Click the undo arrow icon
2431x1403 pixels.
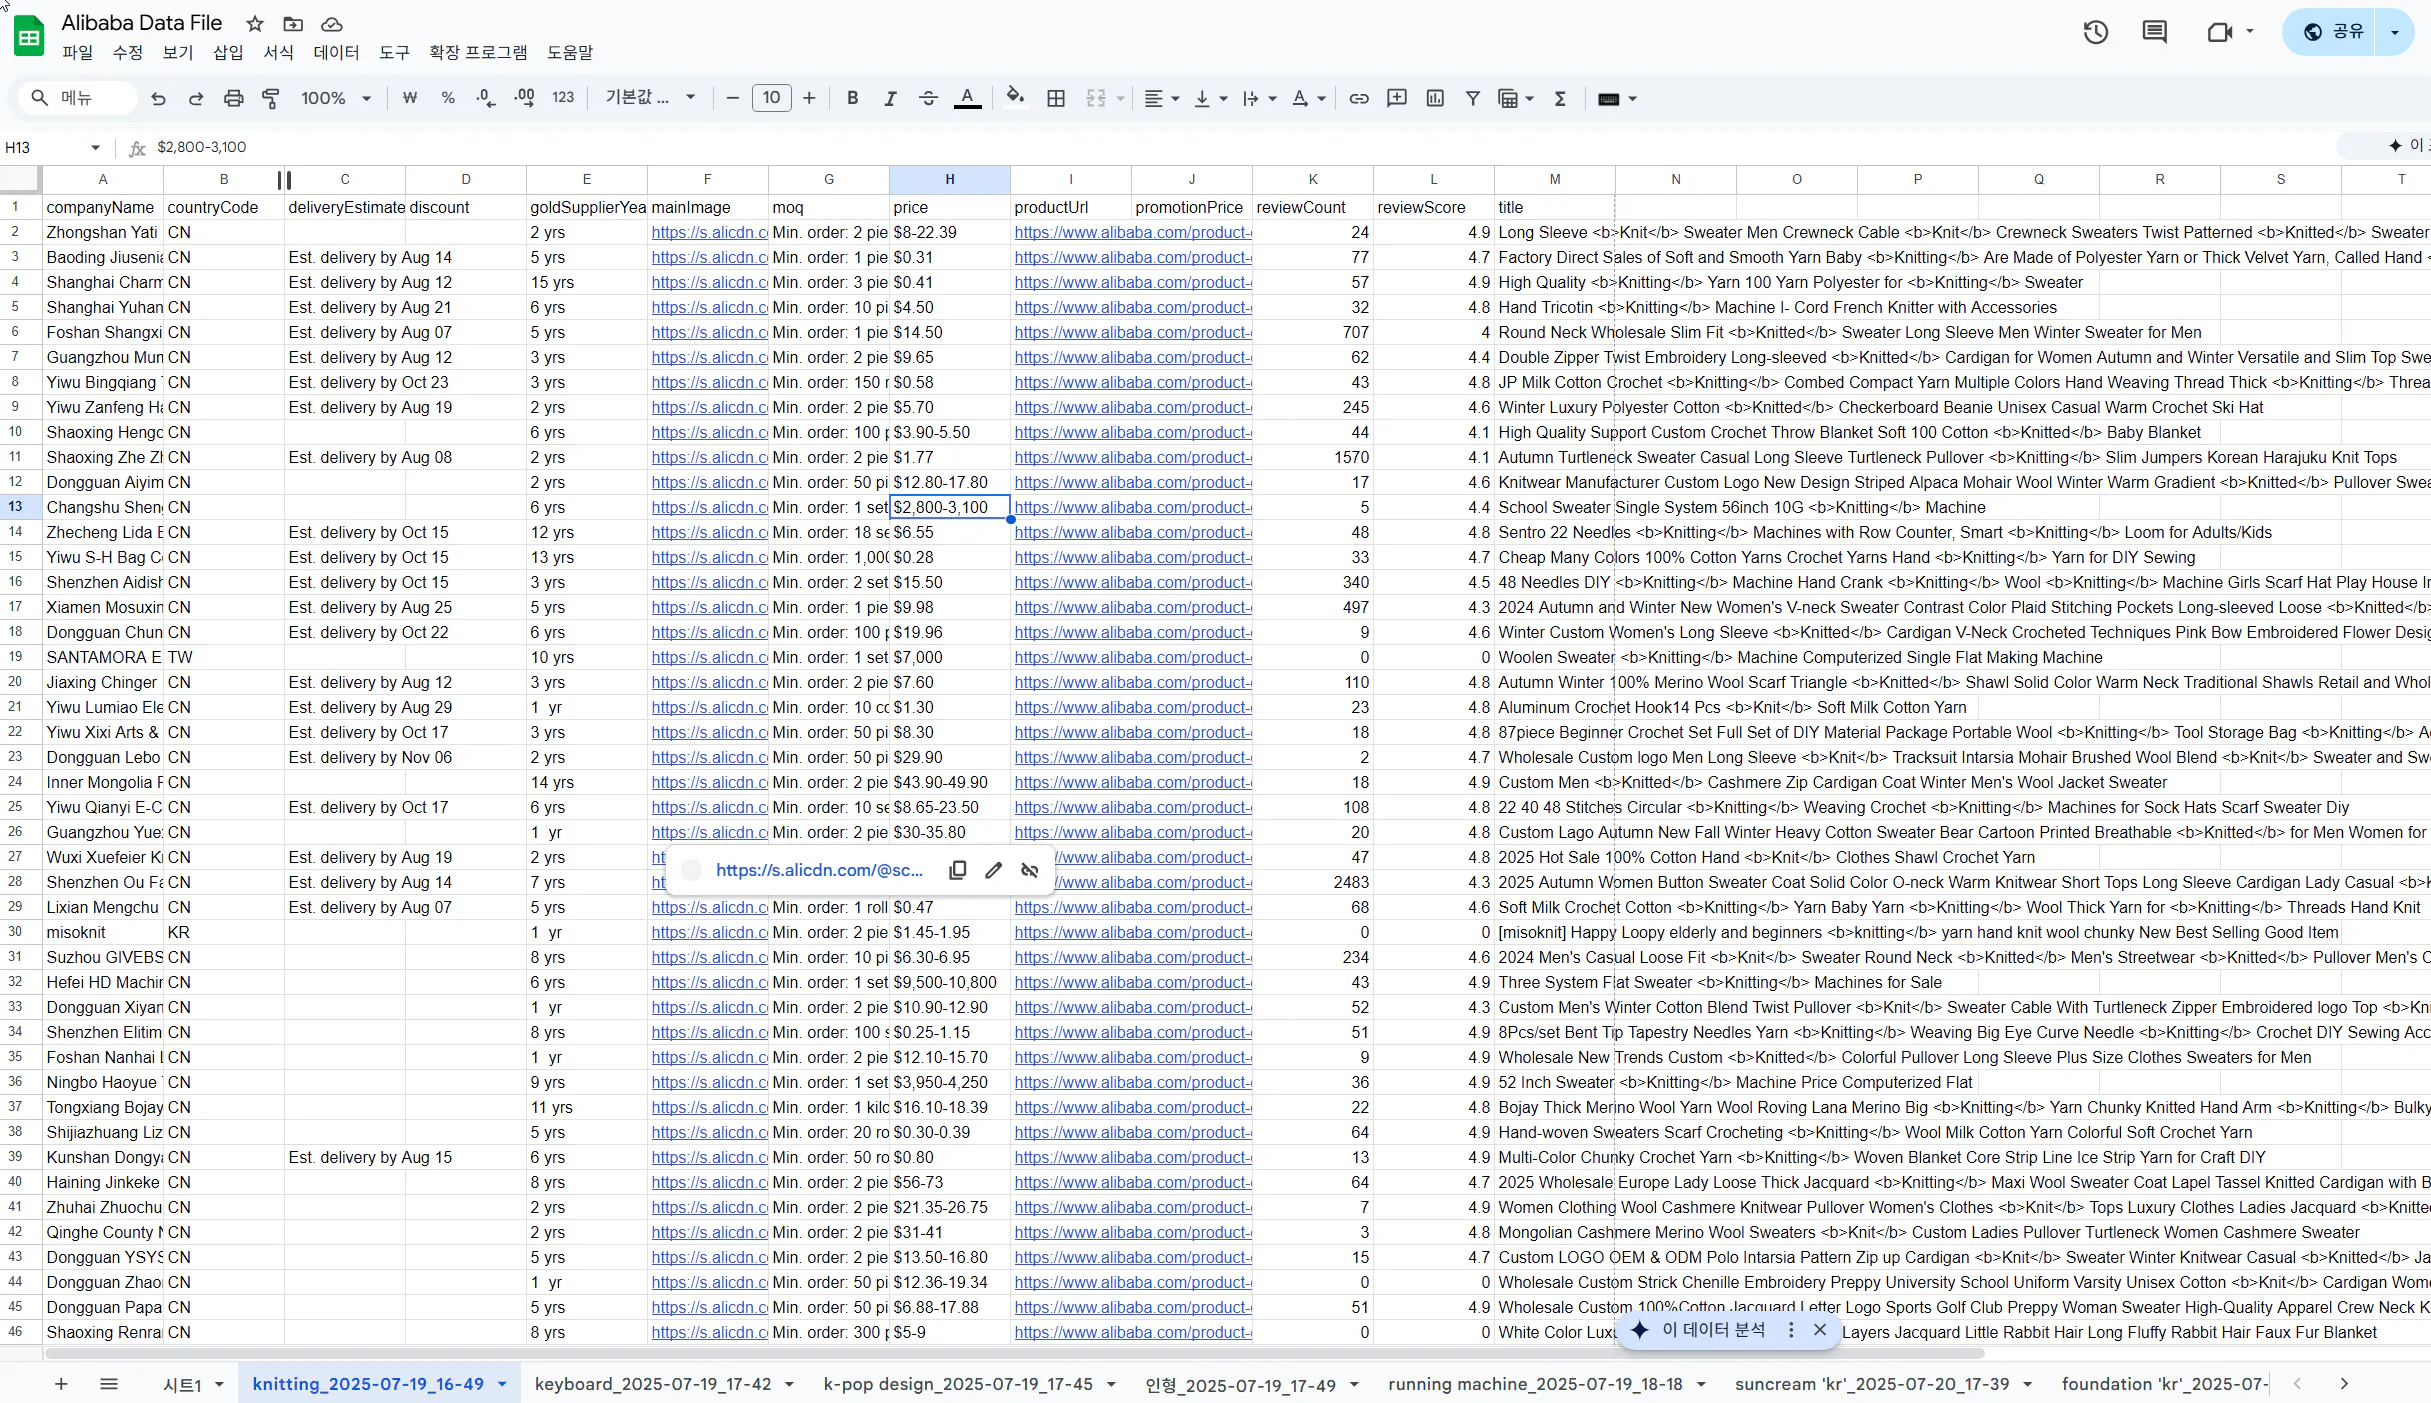click(x=158, y=98)
